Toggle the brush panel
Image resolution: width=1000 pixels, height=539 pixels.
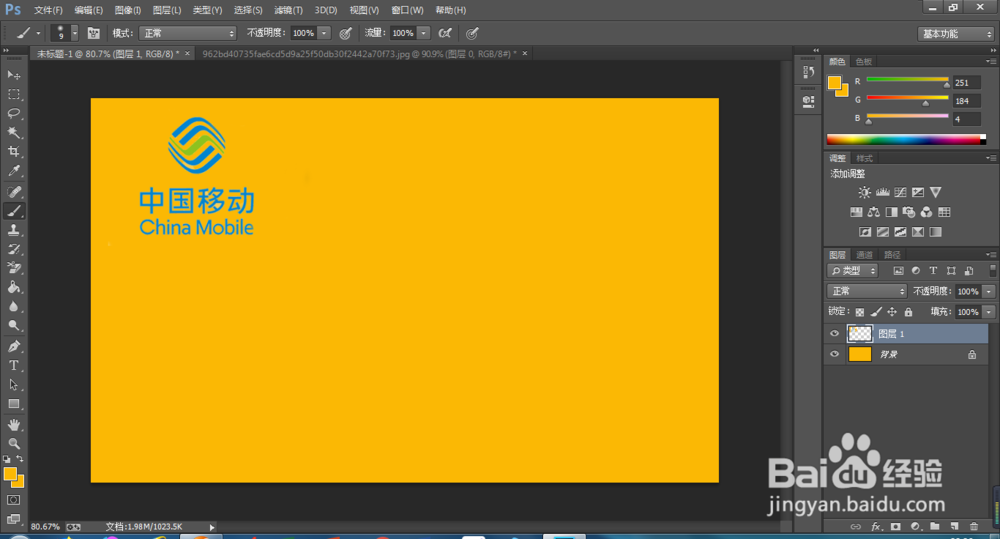93,33
